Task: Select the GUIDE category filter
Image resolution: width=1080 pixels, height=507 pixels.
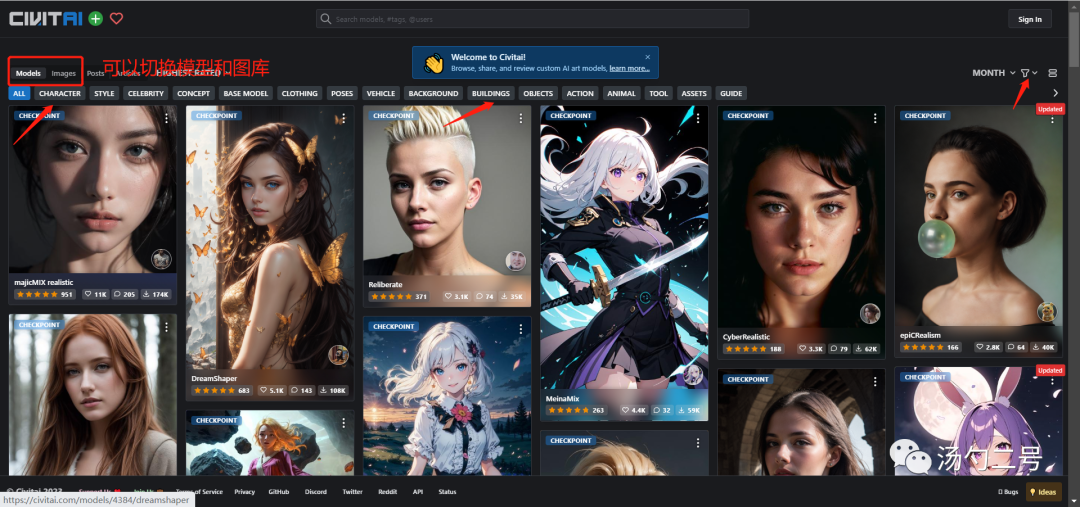Action: [731, 94]
